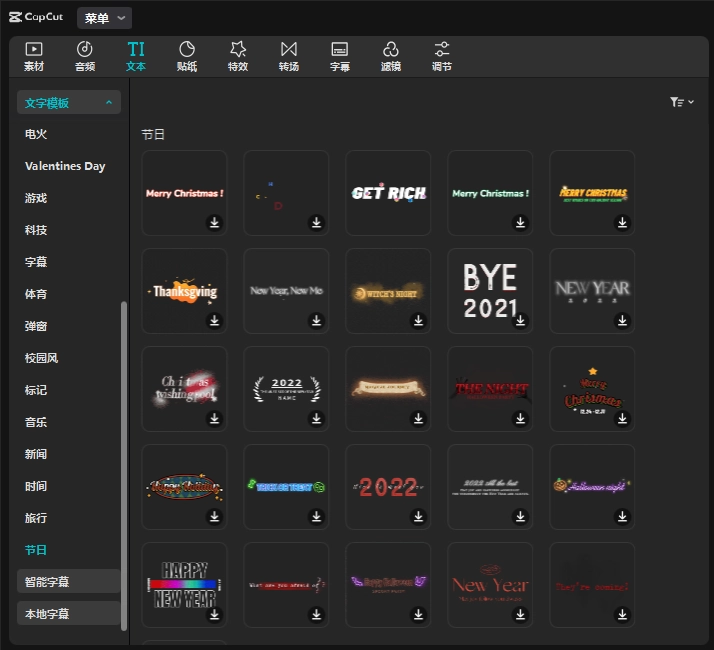This screenshot has height=650, width=714.
Task: Click the CapCut logo
Action: [36, 17]
